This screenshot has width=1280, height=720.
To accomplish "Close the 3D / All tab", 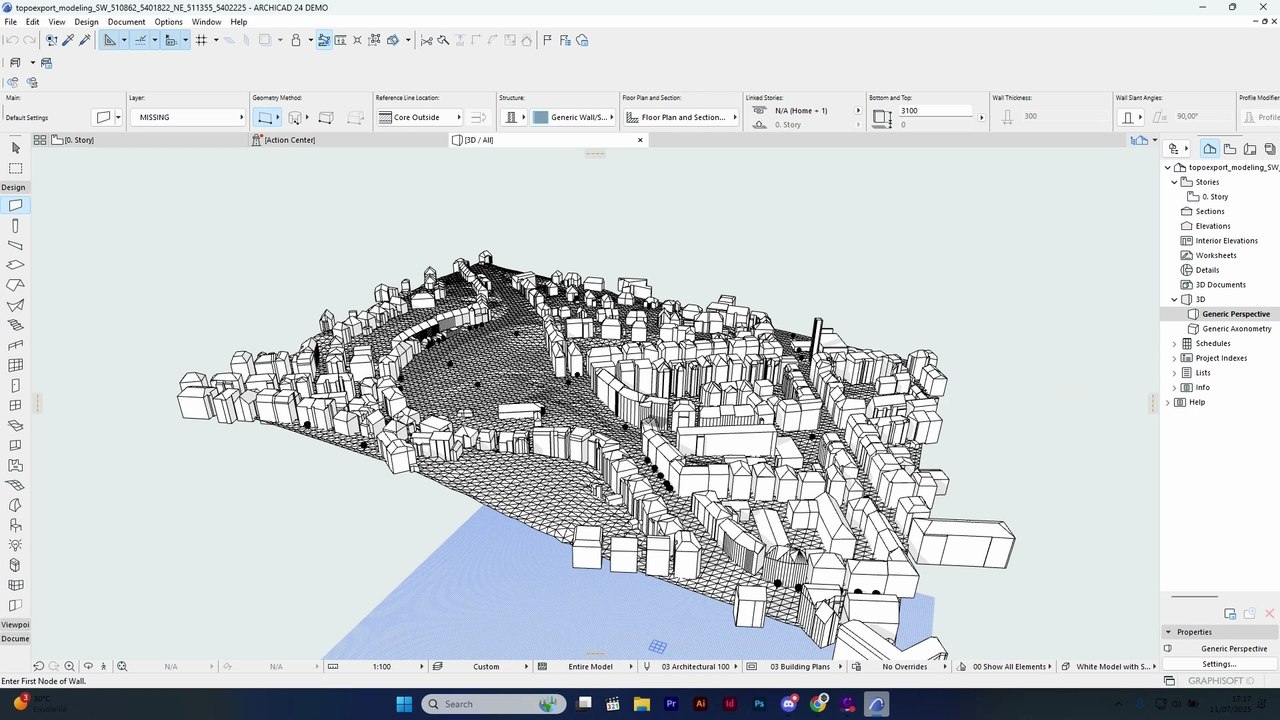I will click(640, 140).
